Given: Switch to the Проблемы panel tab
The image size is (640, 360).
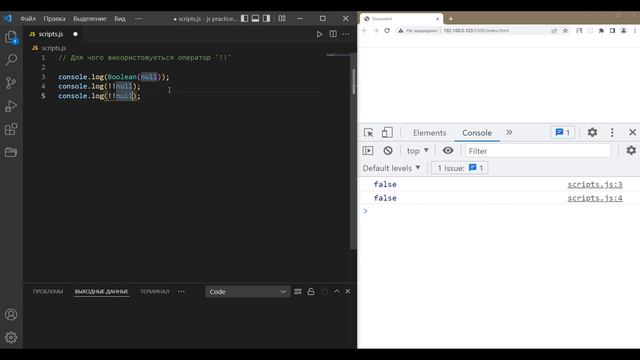Looking at the screenshot, I should [x=48, y=291].
